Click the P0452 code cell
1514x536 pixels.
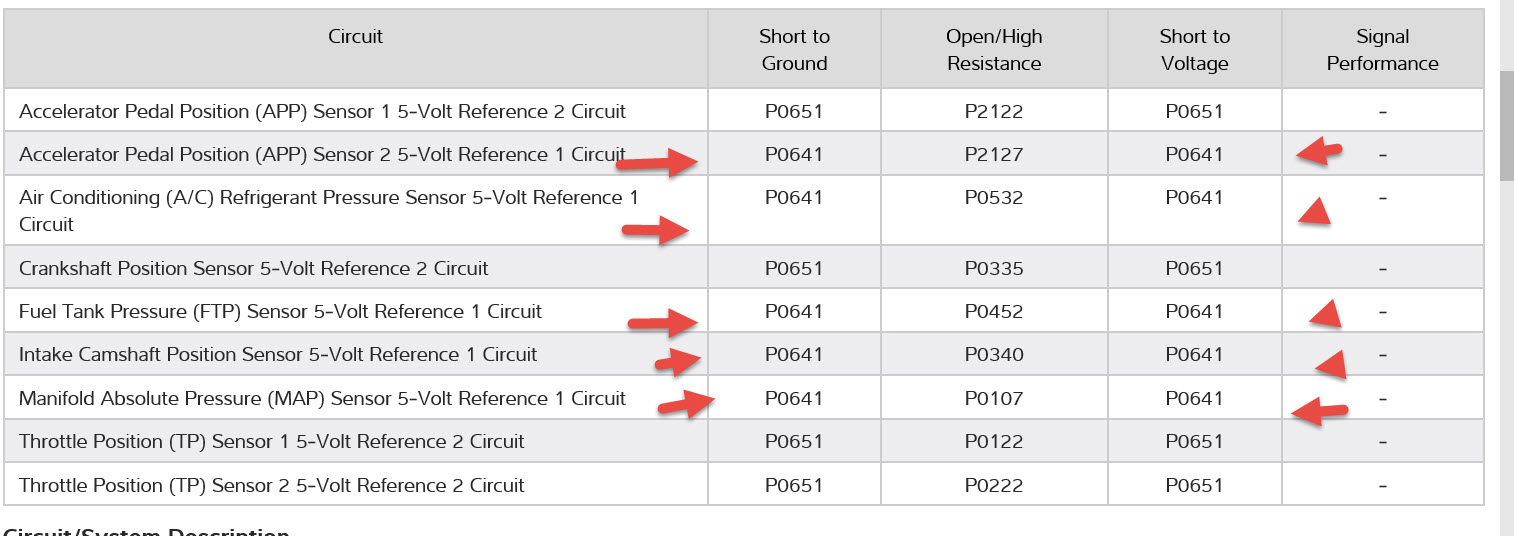[993, 311]
